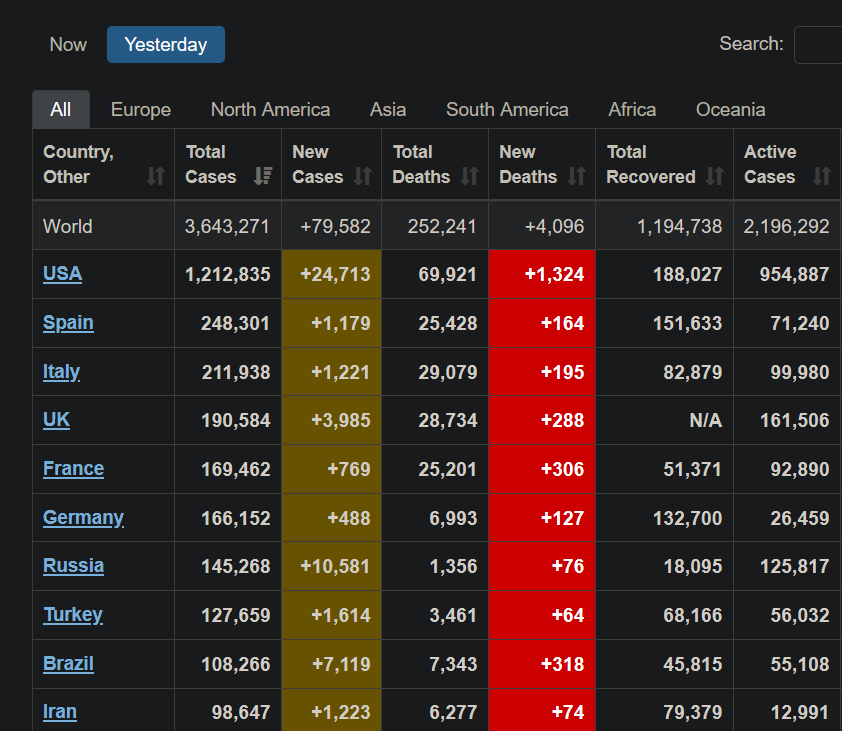The width and height of the screenshot is (842, 731).
Task: Click Italy total recovered 82,879
Action: [x=693, y=372]
